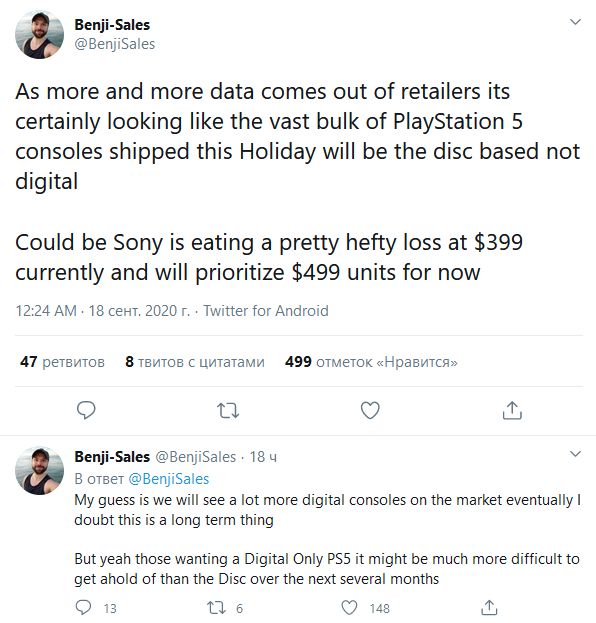
Task: Like the main Benji-Sales tweet
Action: [x=370, y=410]
